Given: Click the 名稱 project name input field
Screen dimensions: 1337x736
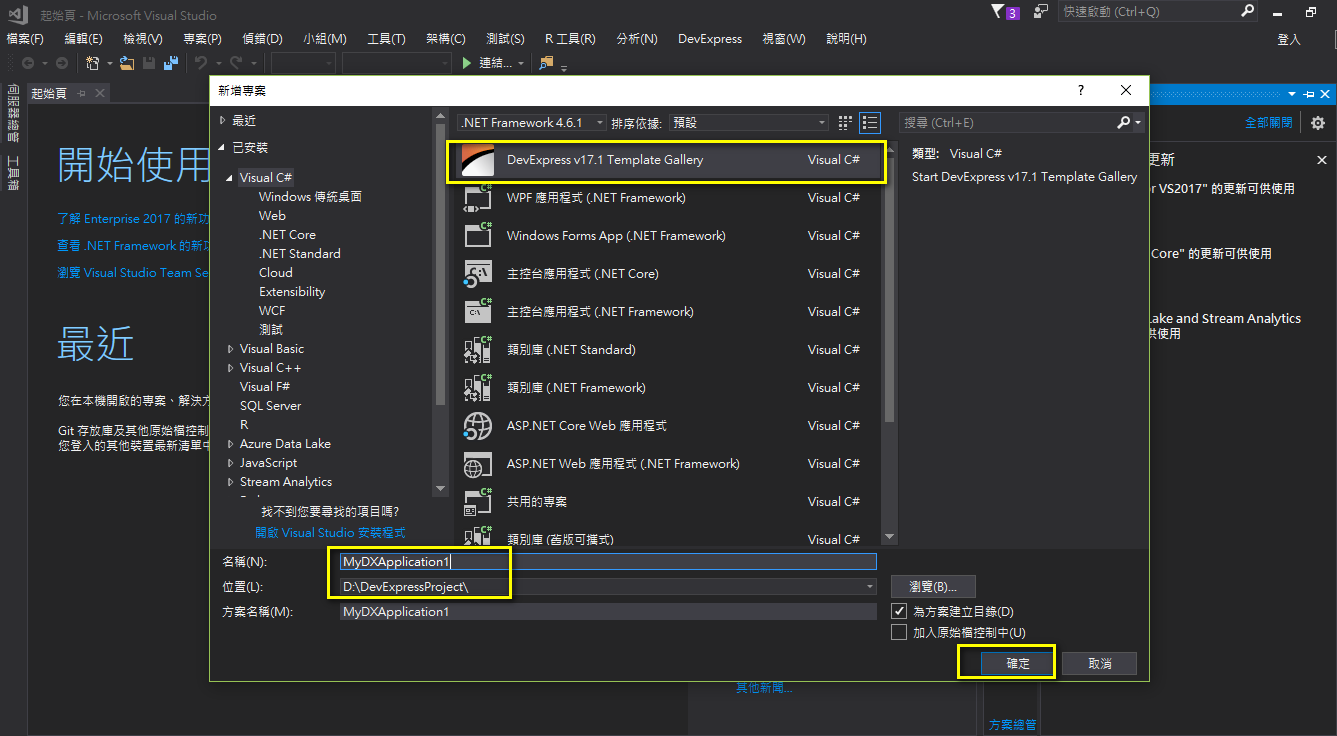Looking at the screenshot, I should point(608,562).
